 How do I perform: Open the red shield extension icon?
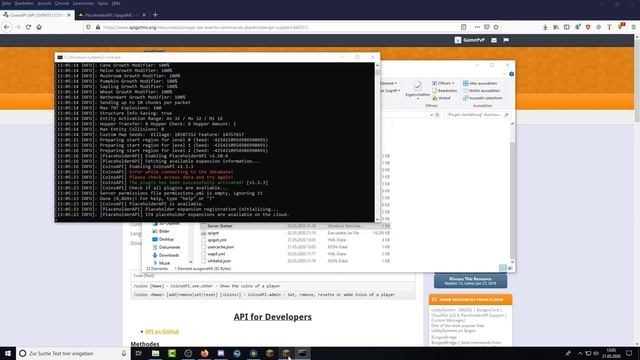click(x=588, y=27)
